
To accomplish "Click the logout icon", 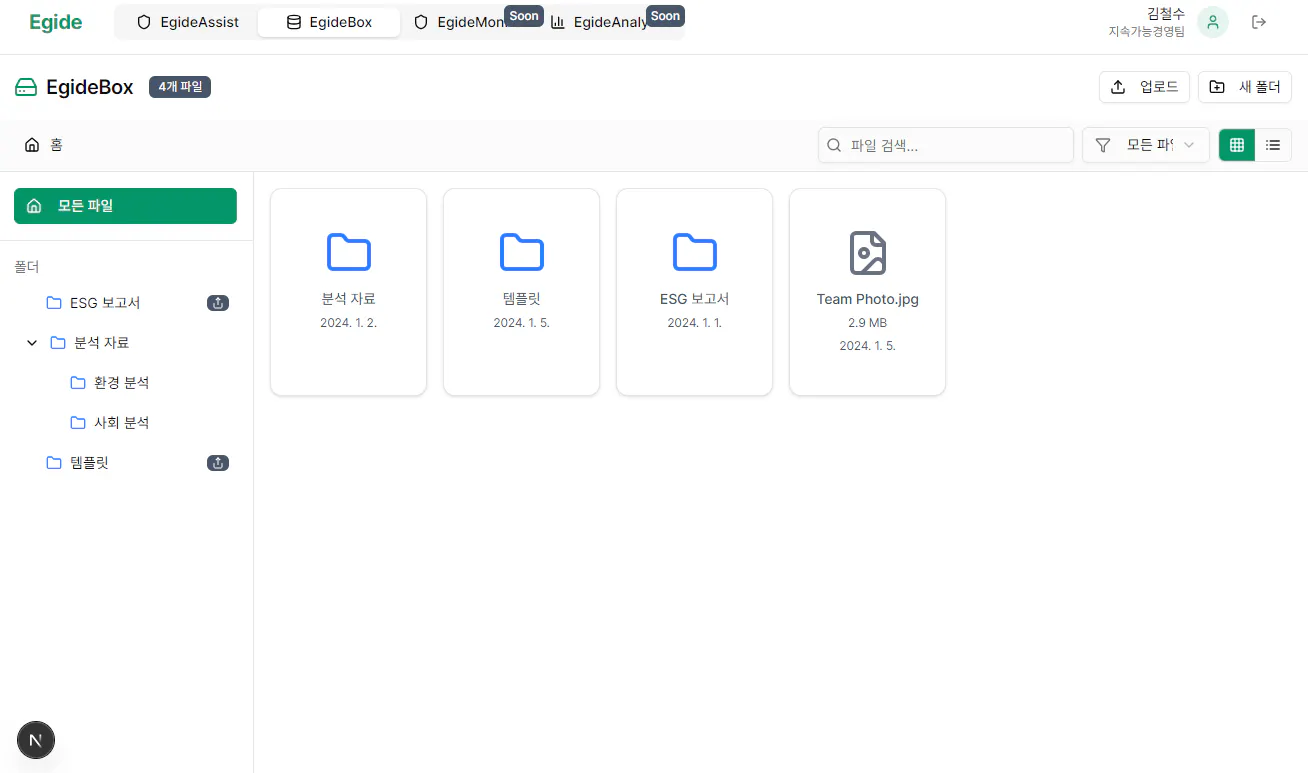I will click(x=1259, y=22).
